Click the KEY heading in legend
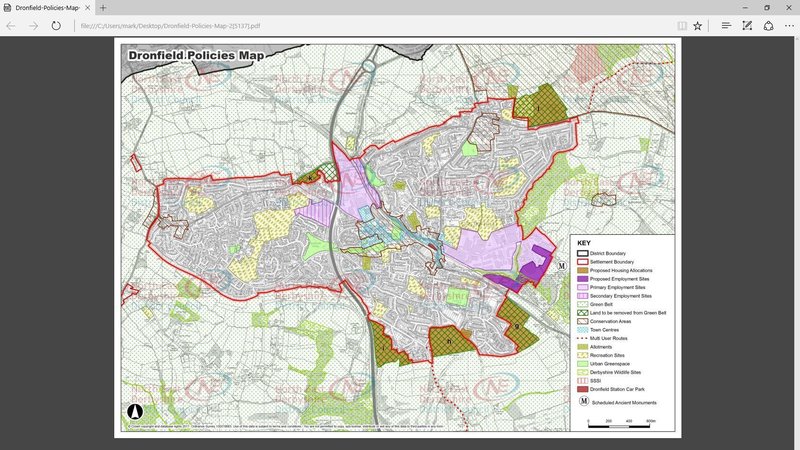Screen dimensions: 800x450 [x=584, y=243]
